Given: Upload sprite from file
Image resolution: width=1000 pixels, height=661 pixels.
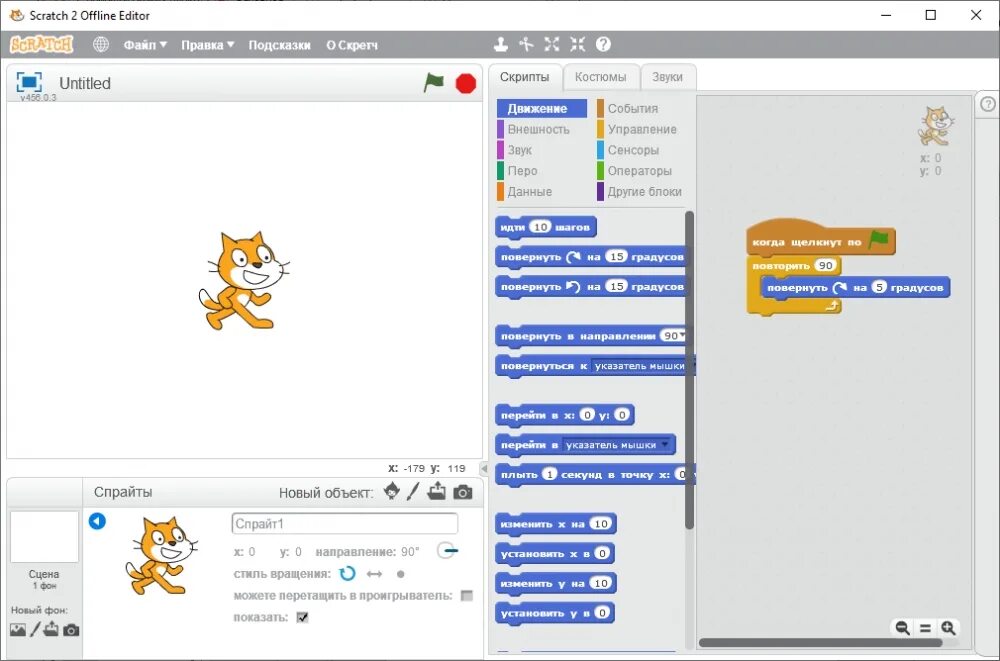Looking at the screenshot, I should [x=437, y=491].
